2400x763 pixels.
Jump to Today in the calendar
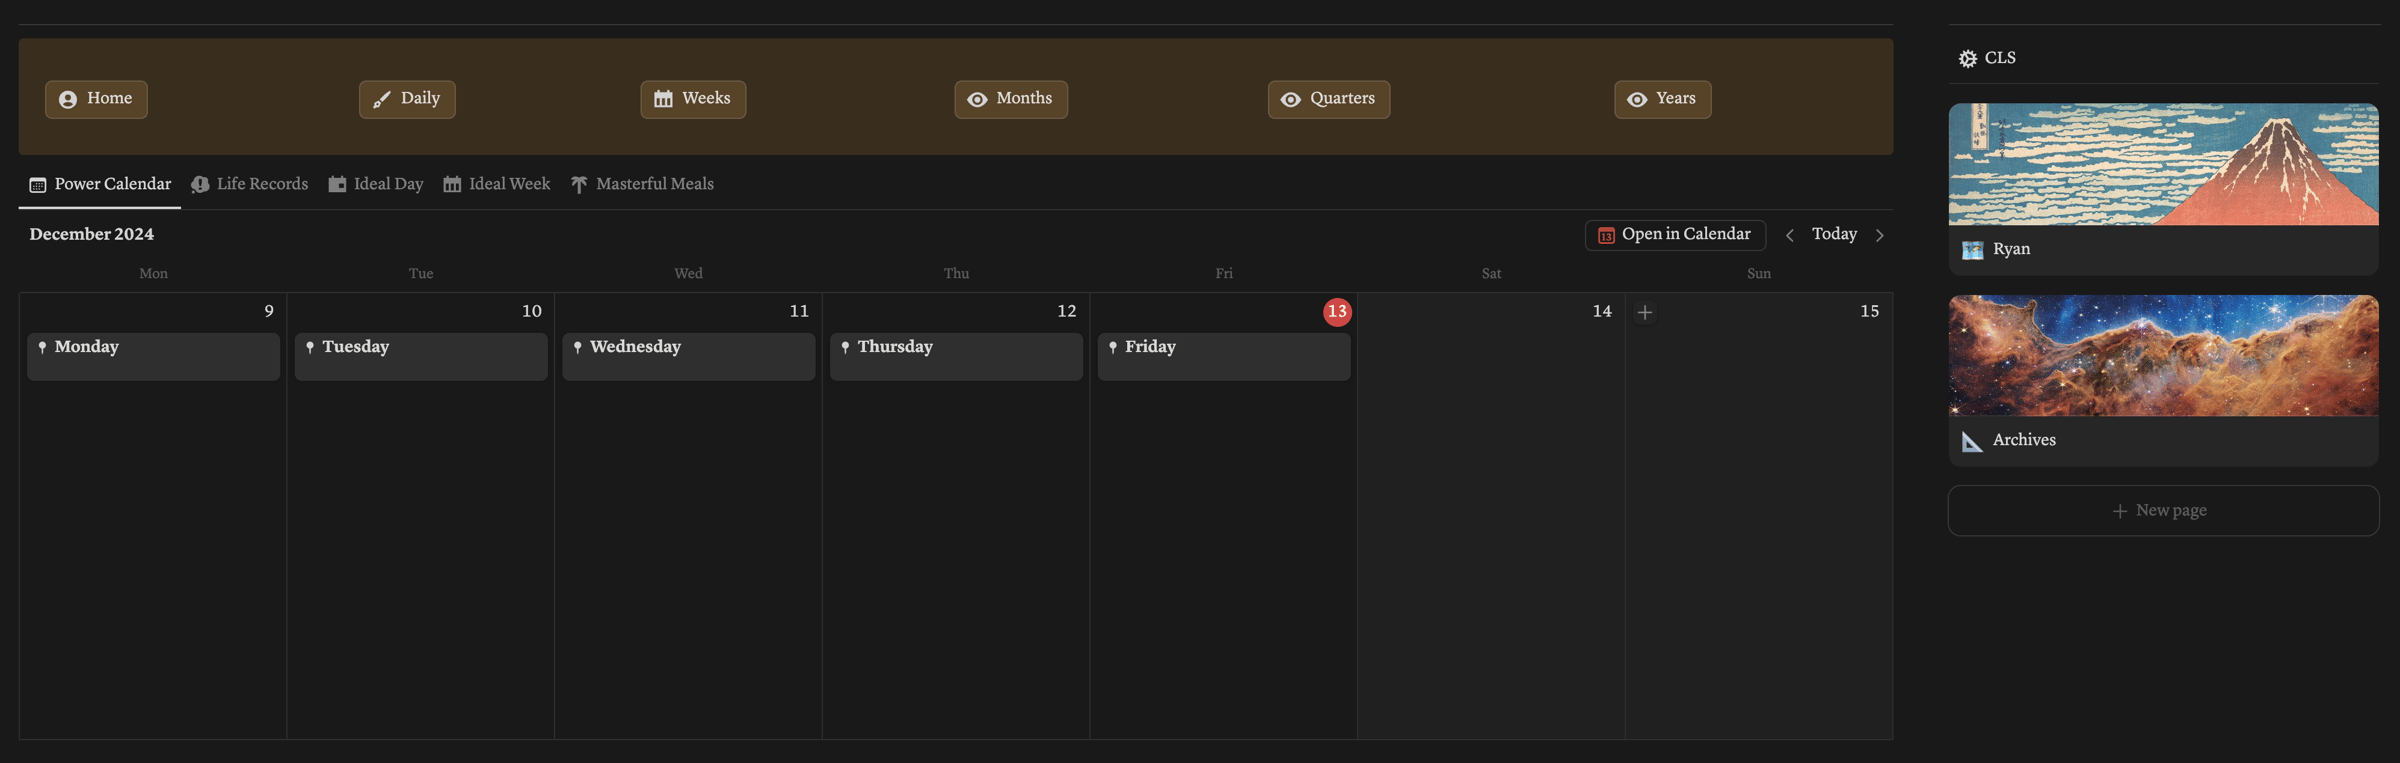pos(1834,234)
